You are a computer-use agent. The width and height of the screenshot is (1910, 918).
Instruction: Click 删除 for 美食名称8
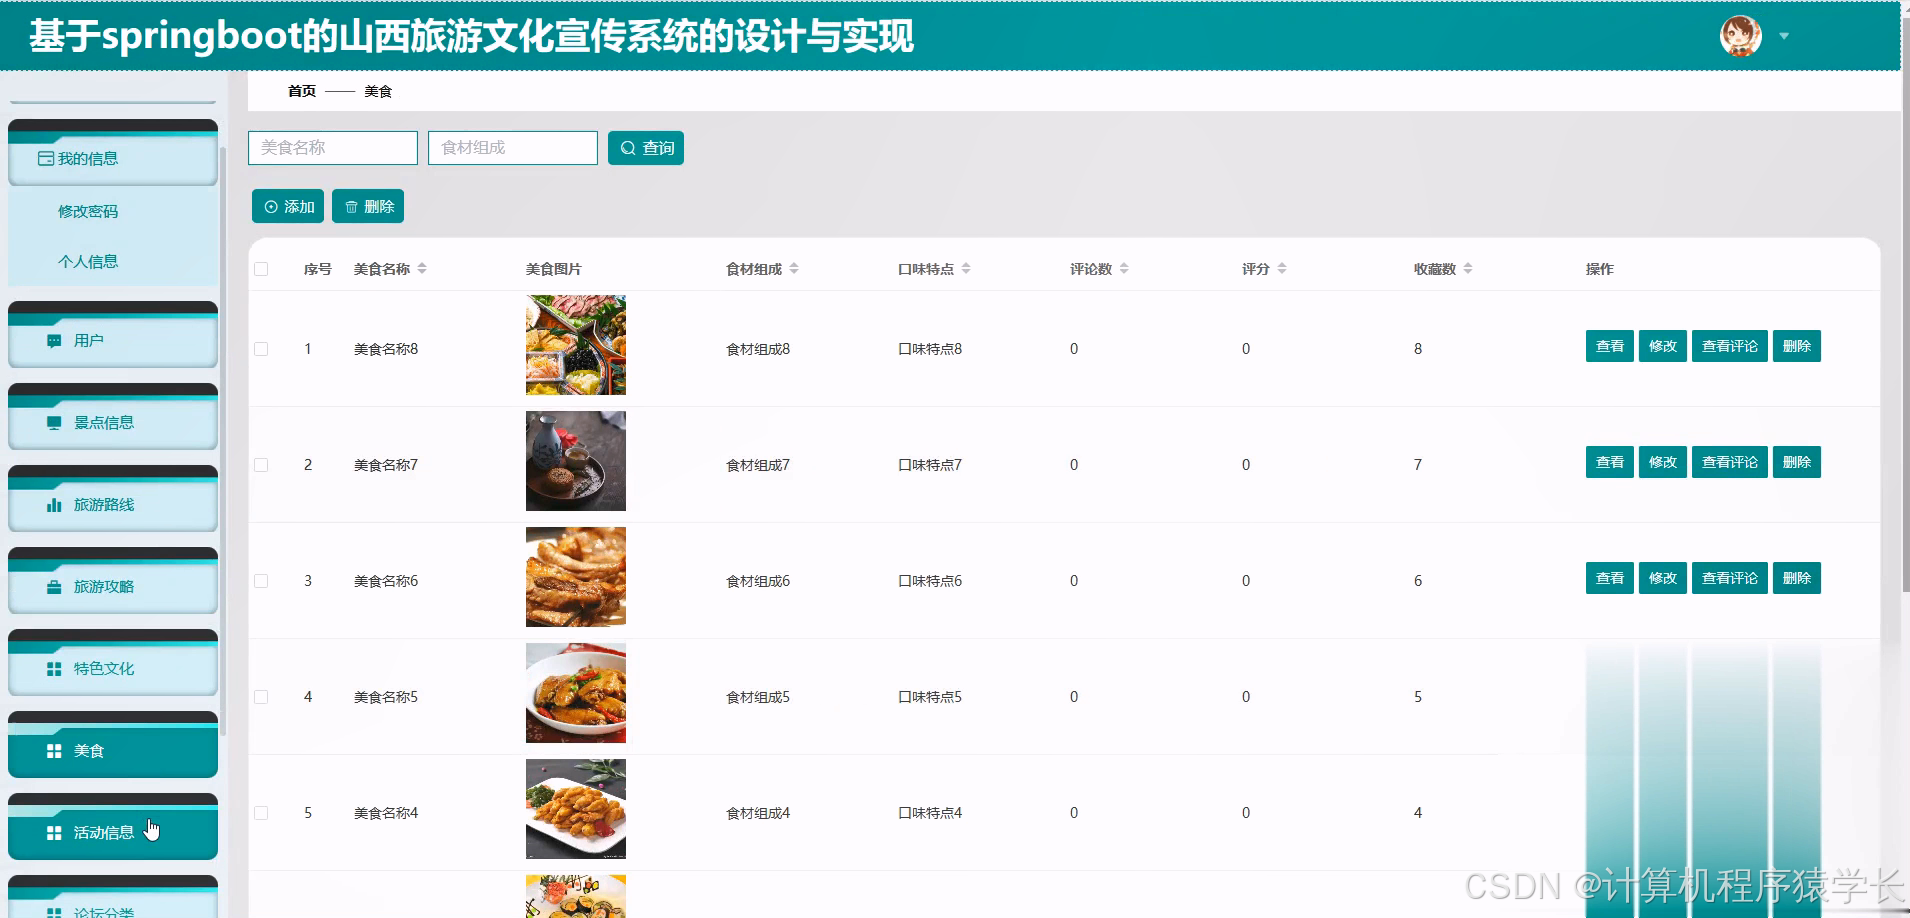point(1797,346)
